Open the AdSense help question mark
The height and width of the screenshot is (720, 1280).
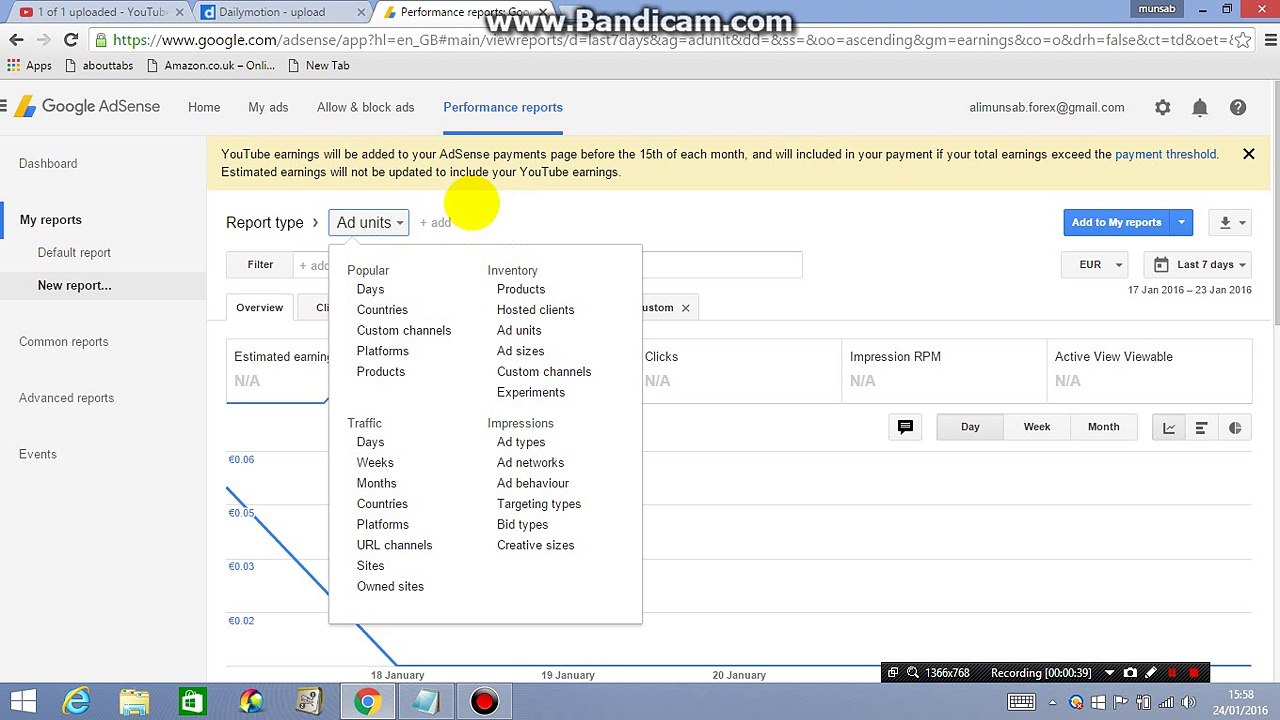[x=1238, y=108]
